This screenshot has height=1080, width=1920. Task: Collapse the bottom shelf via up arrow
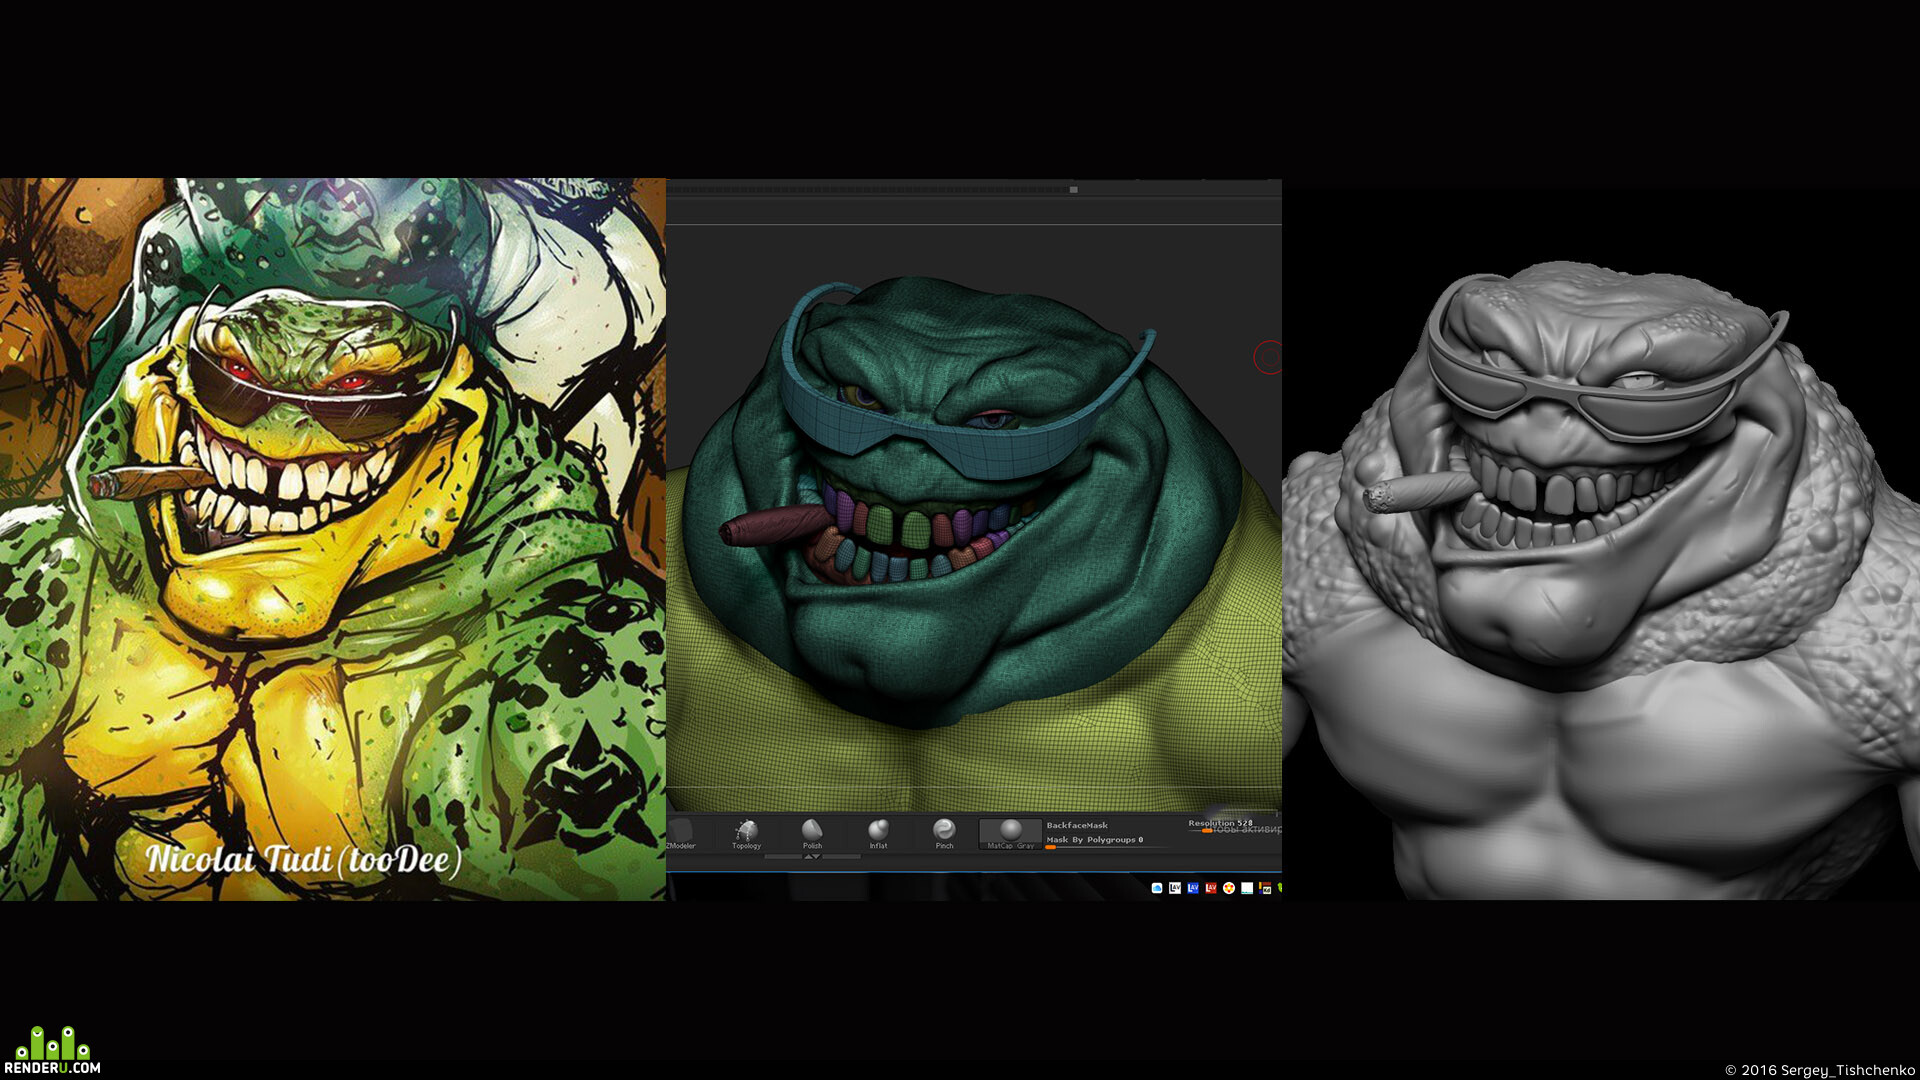[808, 857]
